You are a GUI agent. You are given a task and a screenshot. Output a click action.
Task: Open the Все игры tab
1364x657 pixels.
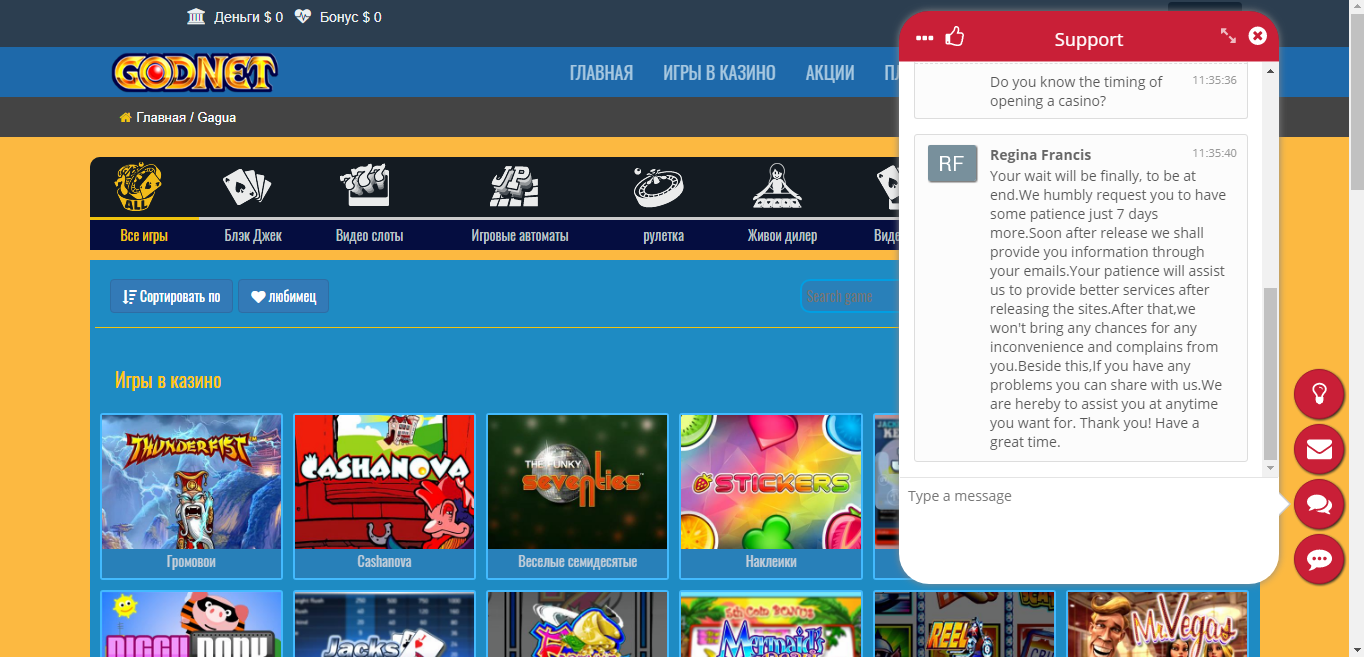(144, 236)
